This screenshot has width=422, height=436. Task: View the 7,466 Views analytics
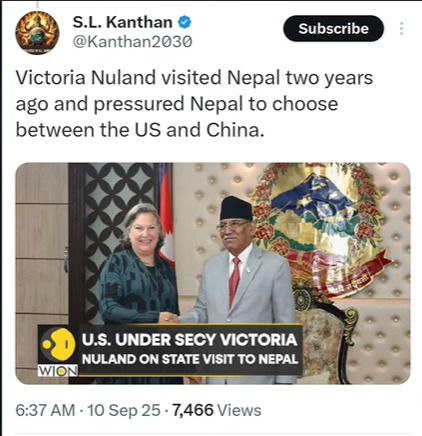(217, 410)
